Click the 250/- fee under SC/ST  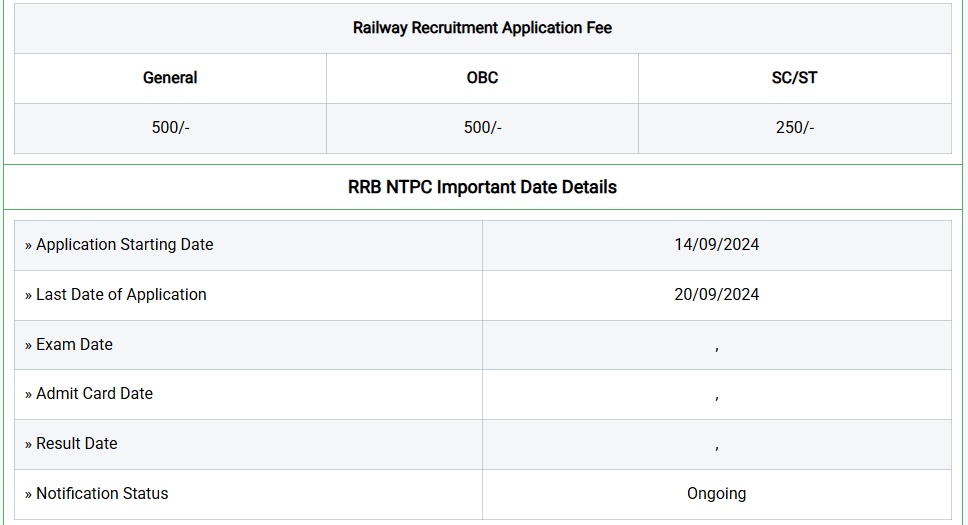click(x=795, y=127)
